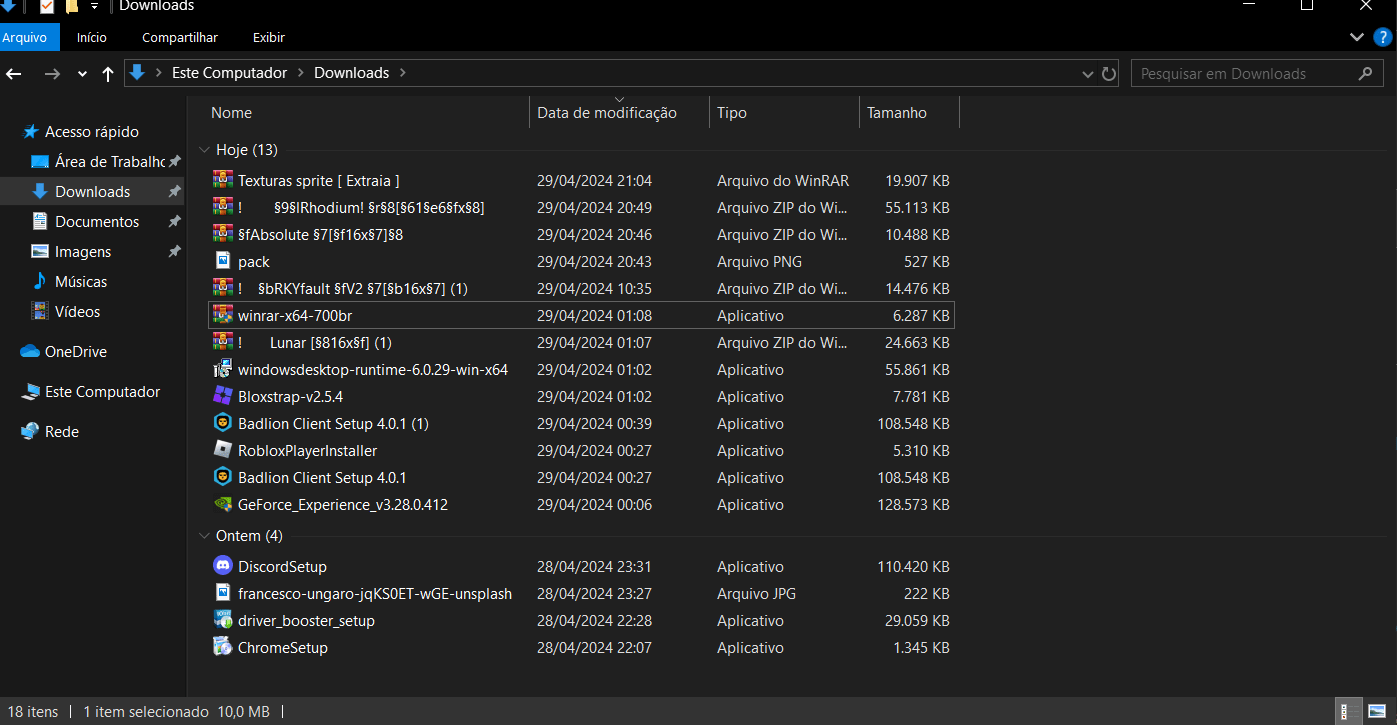This screenshot has width=1397, height=725.
Task: Click the size "128.573 KB" cell
Action: 913,505
